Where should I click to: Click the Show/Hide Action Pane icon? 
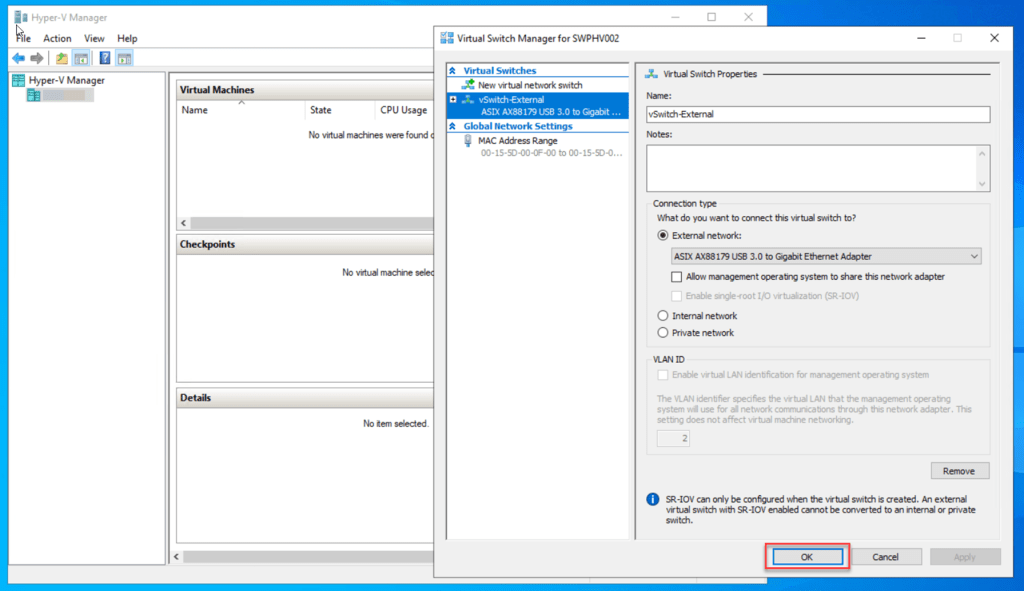(x=124, y=58)
